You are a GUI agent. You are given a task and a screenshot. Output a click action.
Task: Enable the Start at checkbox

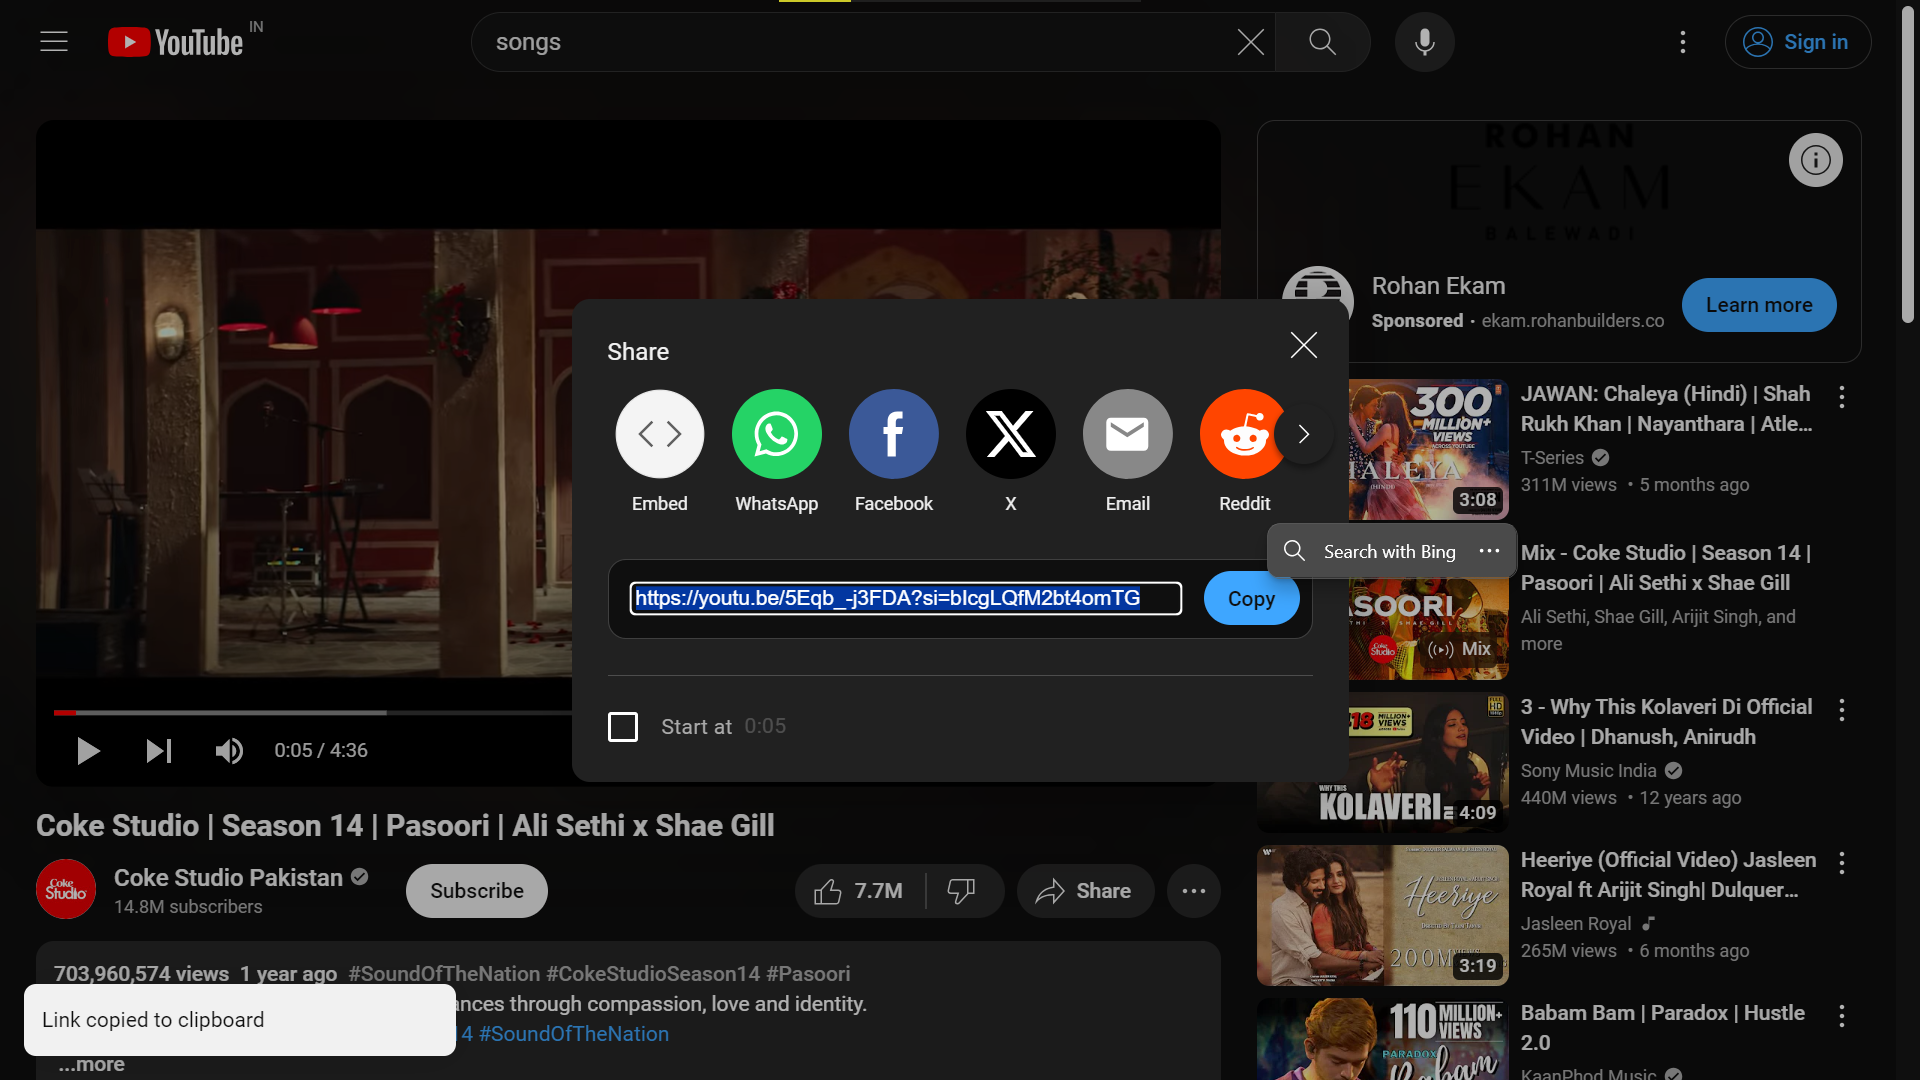(x=623, y=727)
